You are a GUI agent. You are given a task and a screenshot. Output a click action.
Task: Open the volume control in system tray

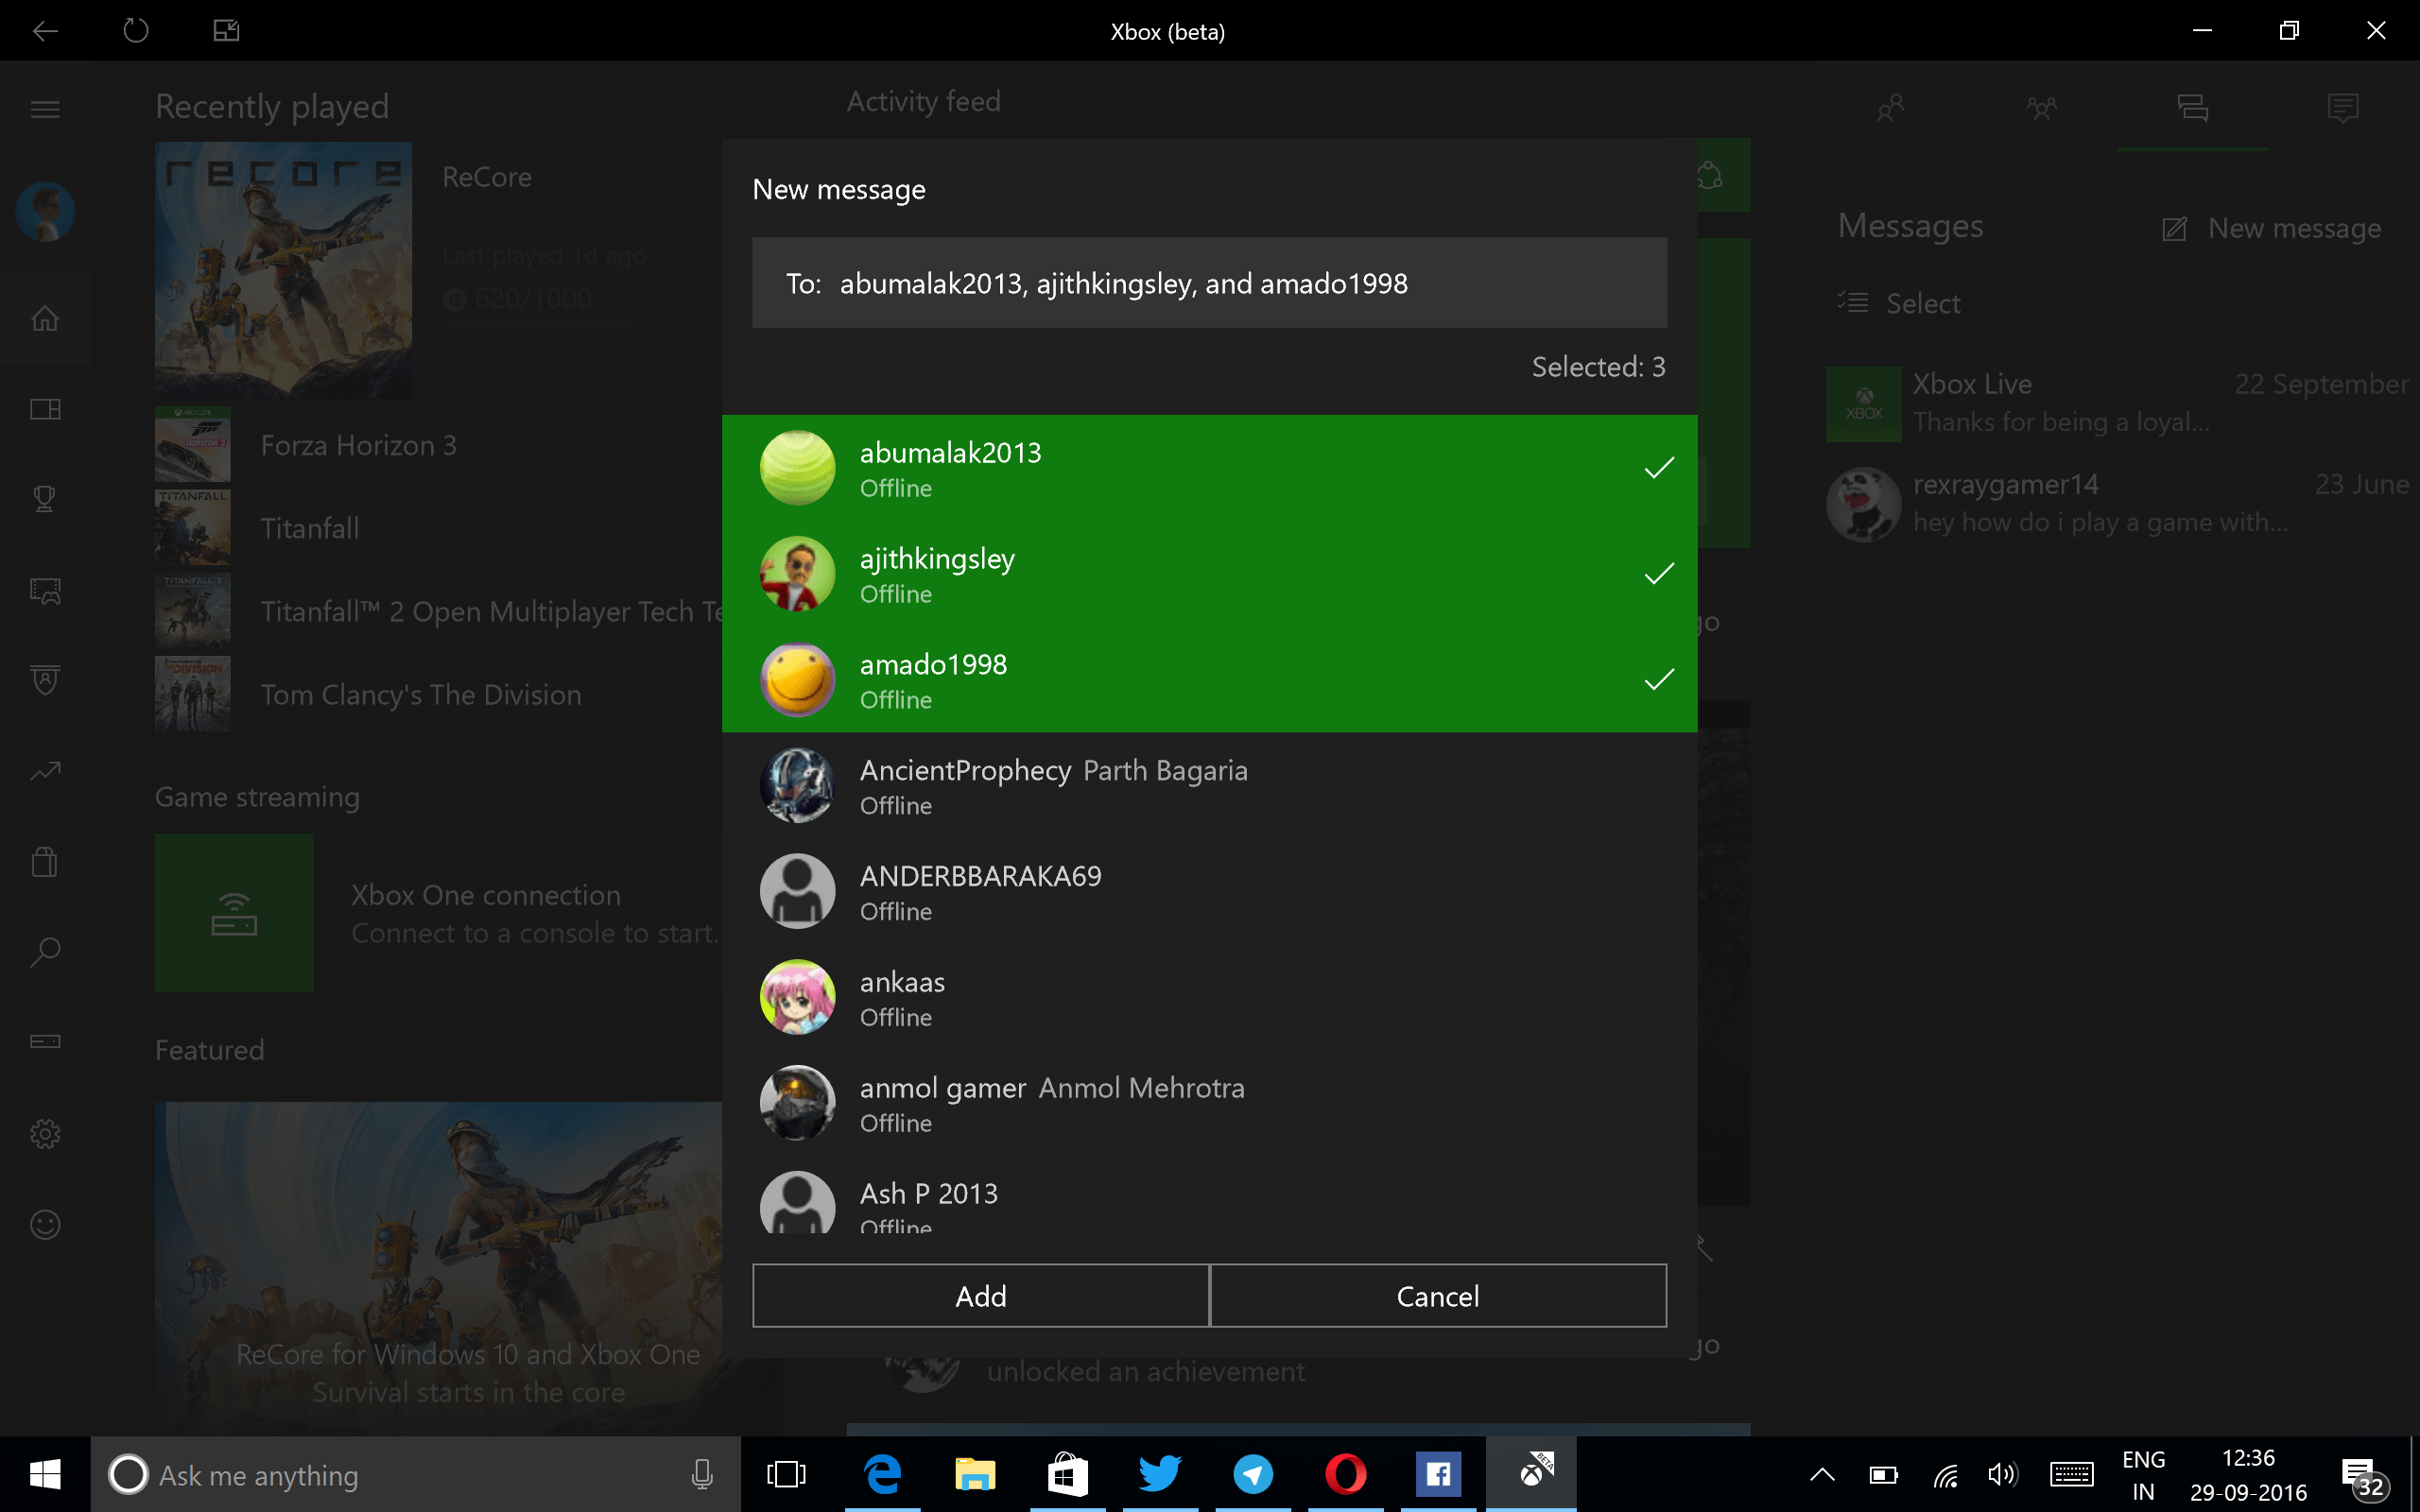pos(2003,1474)
